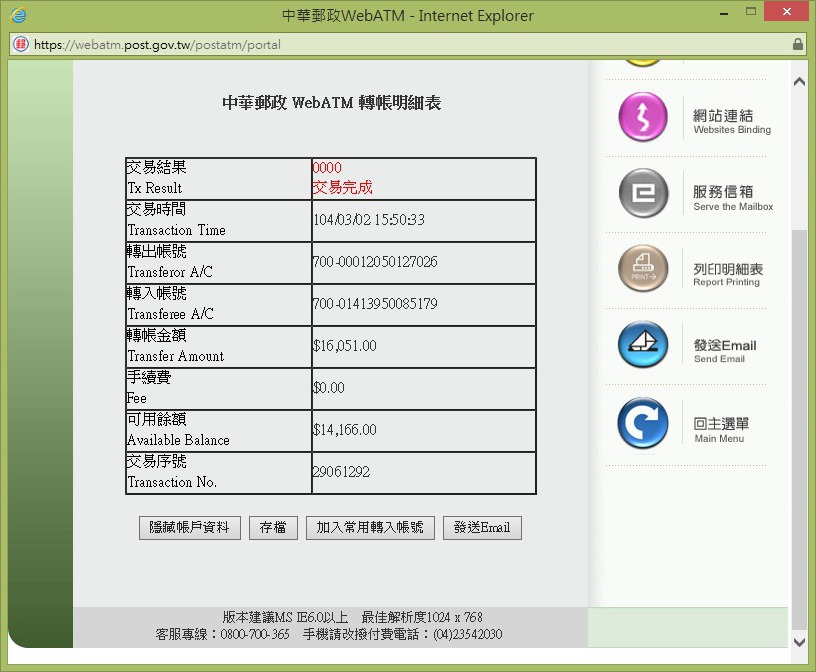Click the vertical scrollbar thumb
This screenshot has height=672, width=816.
tap(799, 429)
